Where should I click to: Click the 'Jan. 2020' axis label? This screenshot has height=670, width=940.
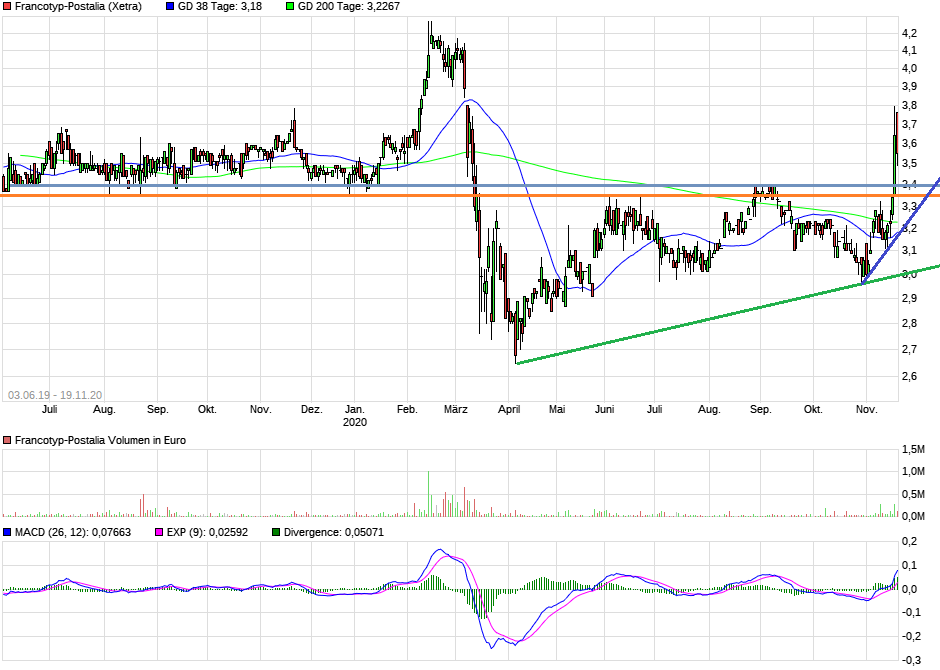(354, 415)
